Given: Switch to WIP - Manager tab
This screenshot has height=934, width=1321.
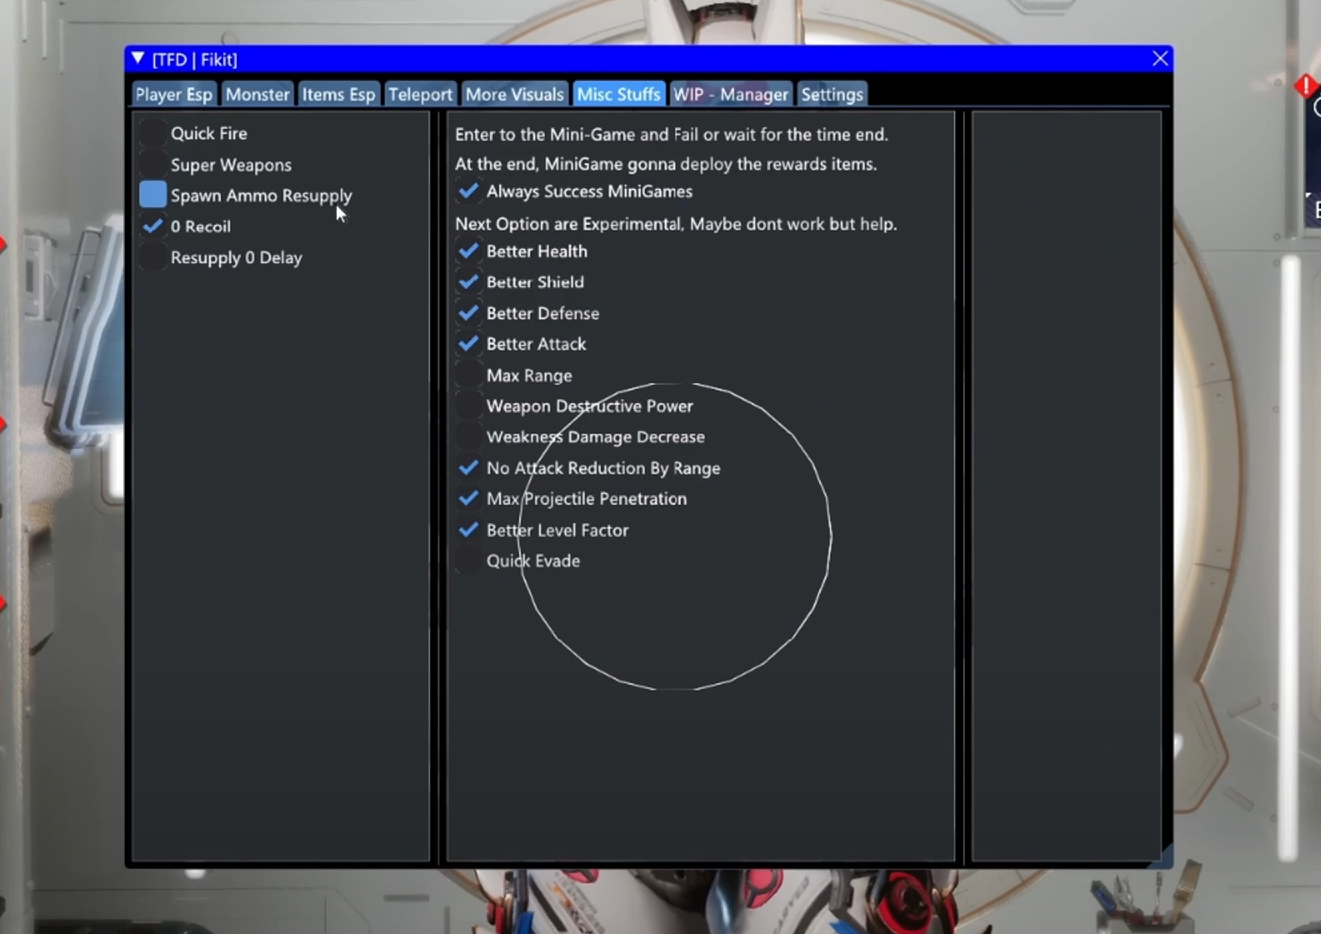Looking at the screenshot, I should [x=730, y=94].
